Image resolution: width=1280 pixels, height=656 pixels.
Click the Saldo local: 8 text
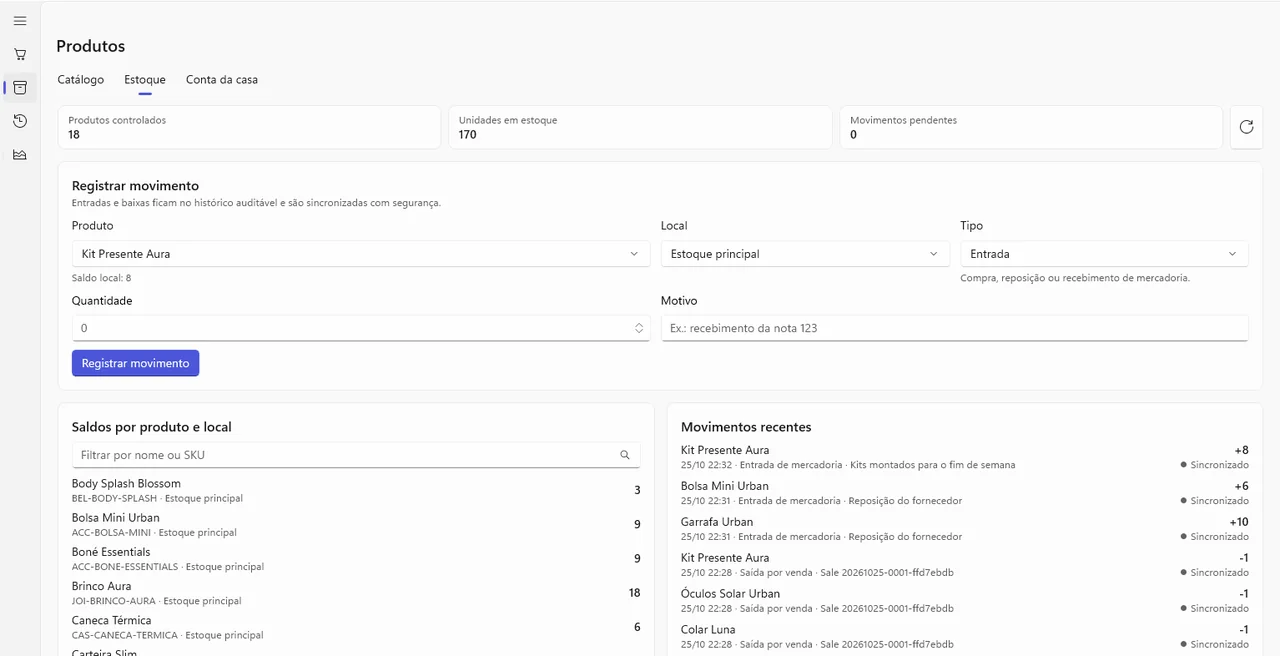[102, 278]
